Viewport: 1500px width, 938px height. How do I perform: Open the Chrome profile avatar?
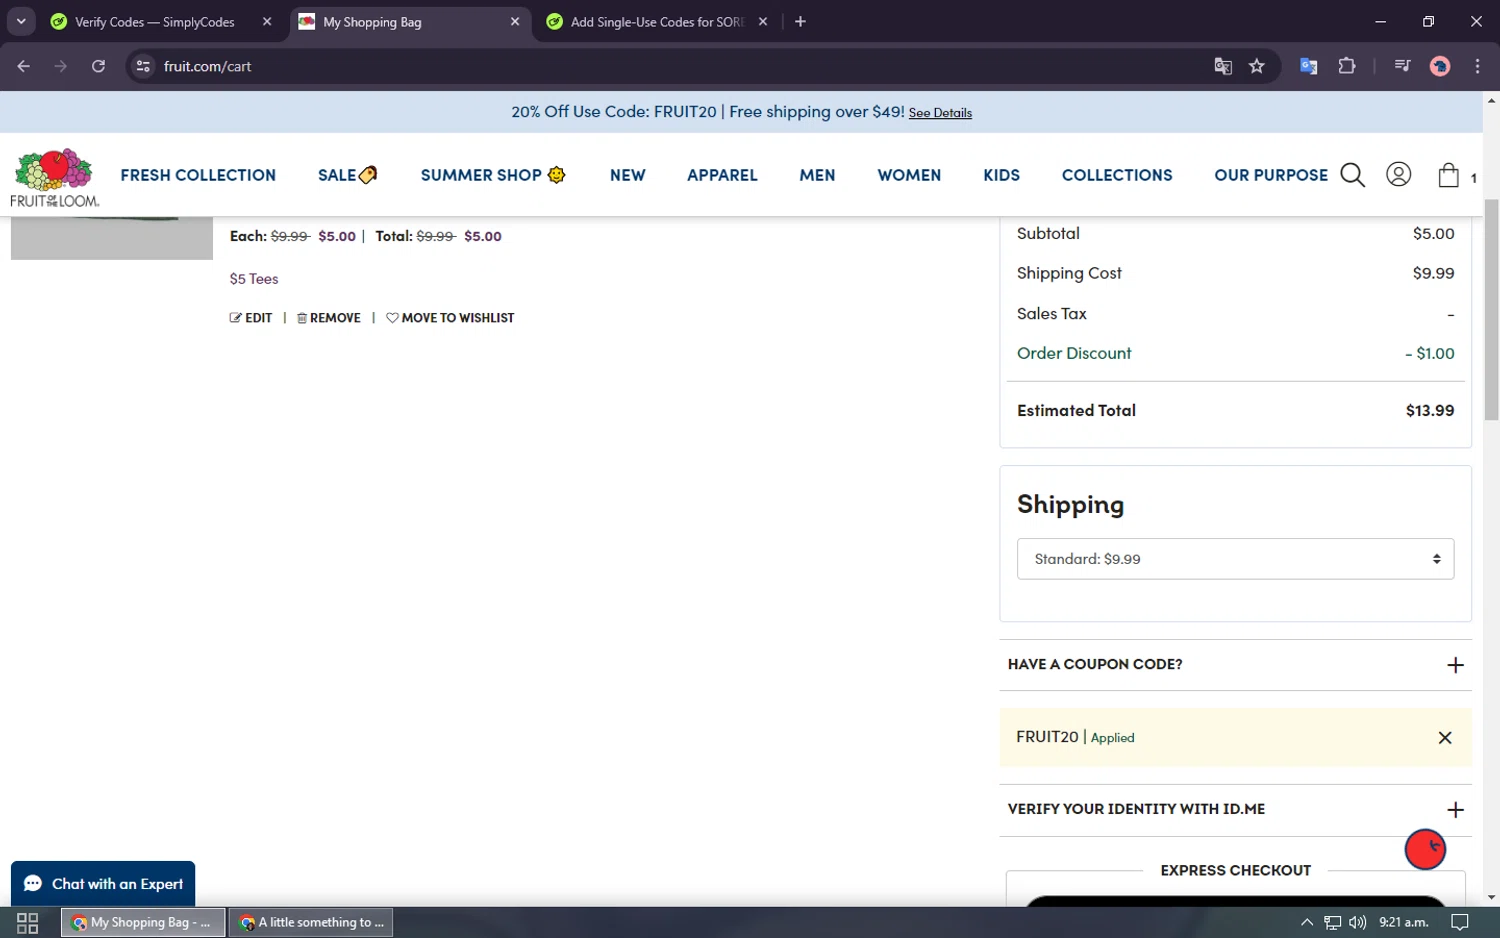point(1440,66)
